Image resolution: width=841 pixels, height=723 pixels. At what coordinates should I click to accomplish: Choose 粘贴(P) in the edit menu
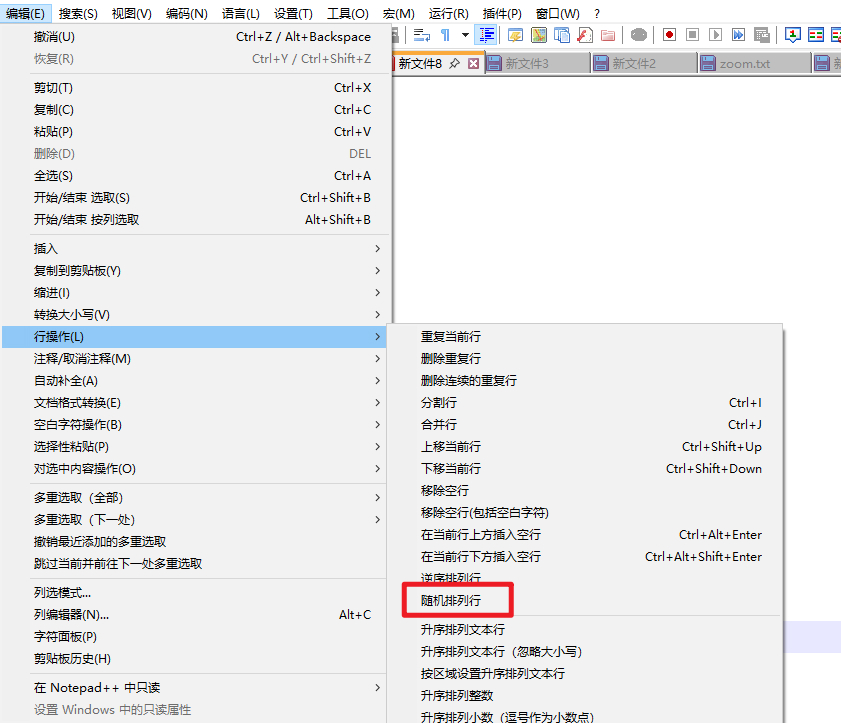click(195, 132)
